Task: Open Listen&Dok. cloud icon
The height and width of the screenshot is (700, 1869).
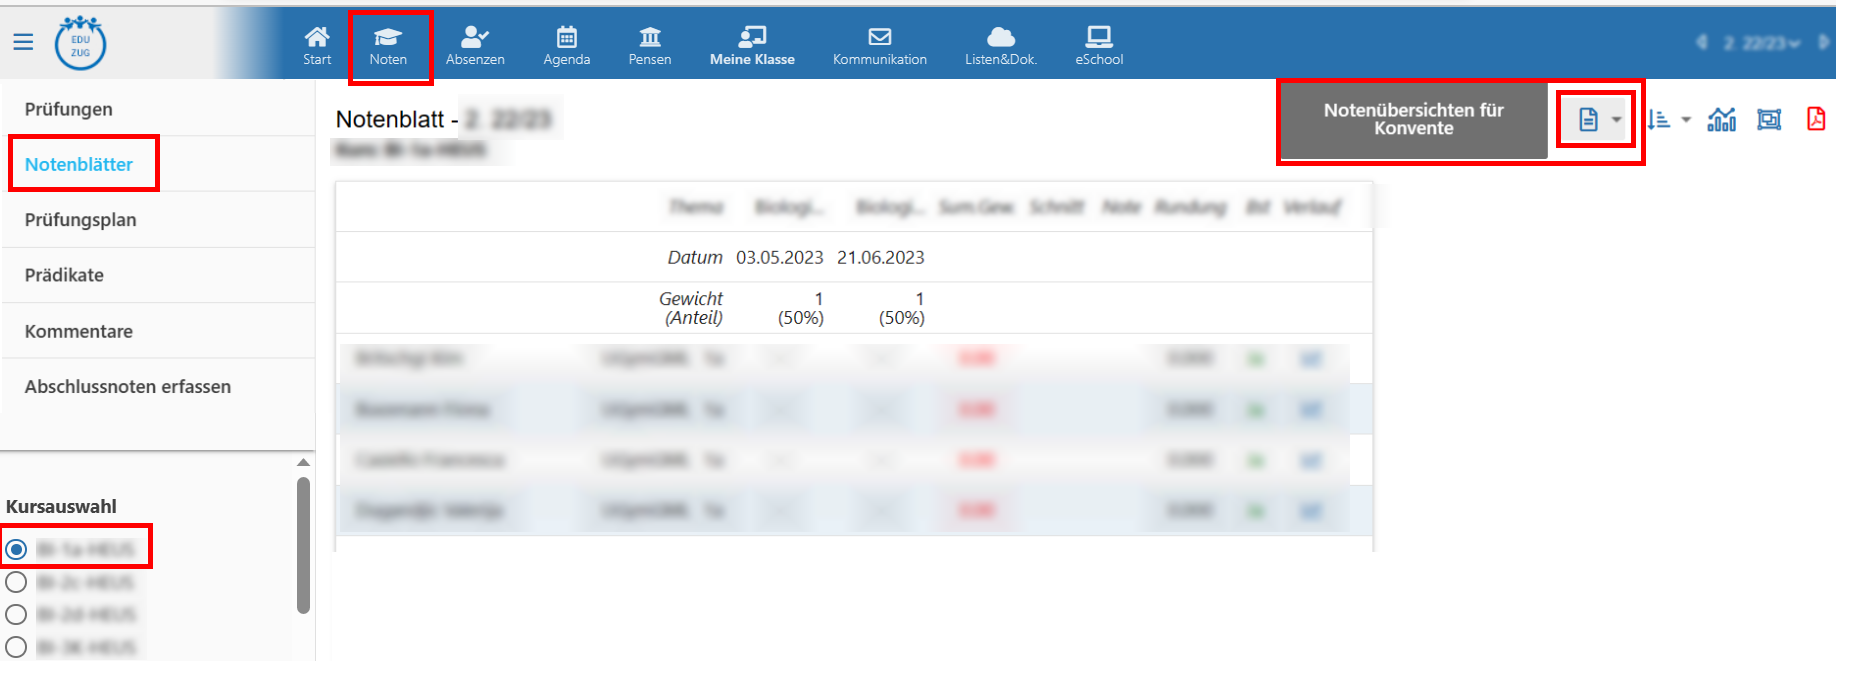Action: tap(1000, 45)
